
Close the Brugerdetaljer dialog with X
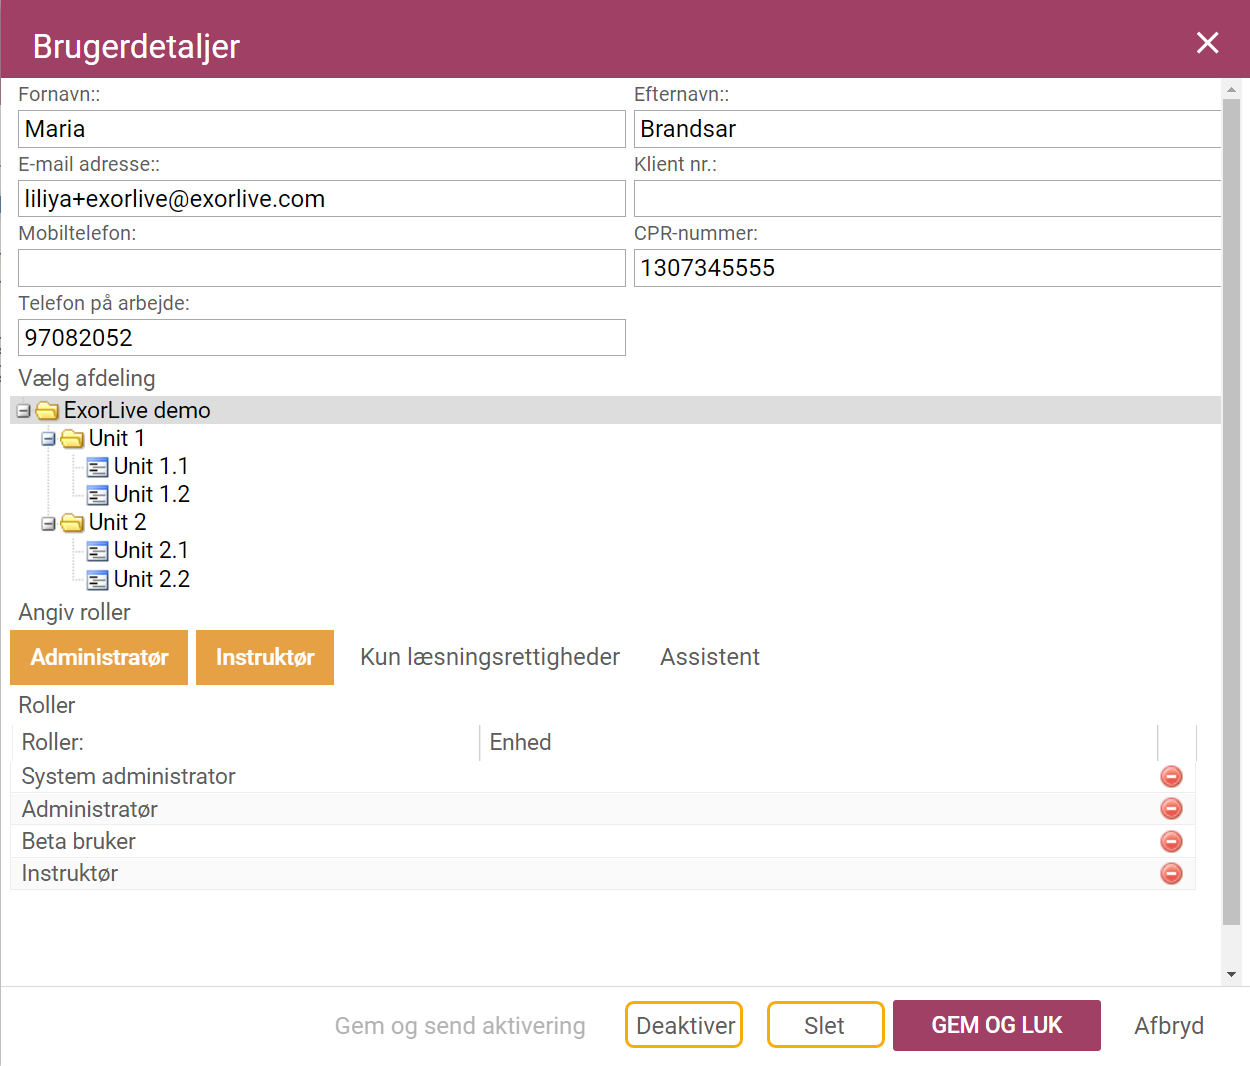coord(1208,42)
